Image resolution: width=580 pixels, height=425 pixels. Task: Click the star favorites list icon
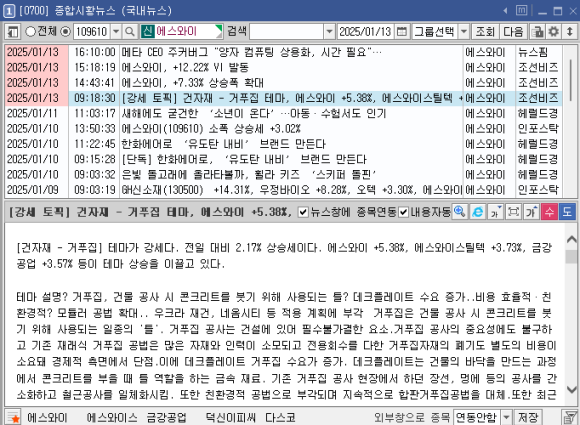pyautogui.click(x=13, y=418)
